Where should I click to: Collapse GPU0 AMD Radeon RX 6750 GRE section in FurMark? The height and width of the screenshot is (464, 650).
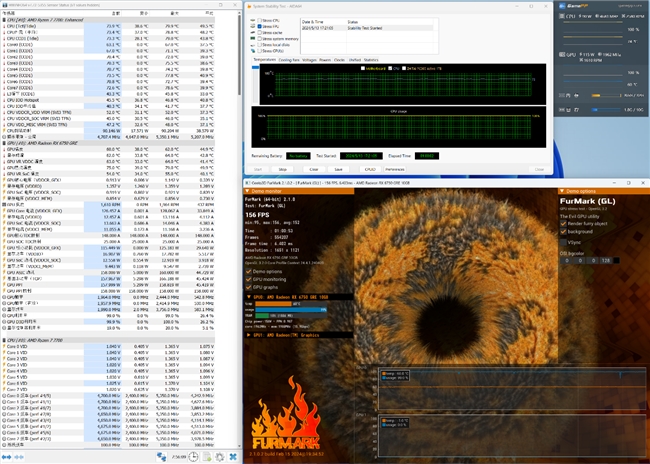(249, 297)
